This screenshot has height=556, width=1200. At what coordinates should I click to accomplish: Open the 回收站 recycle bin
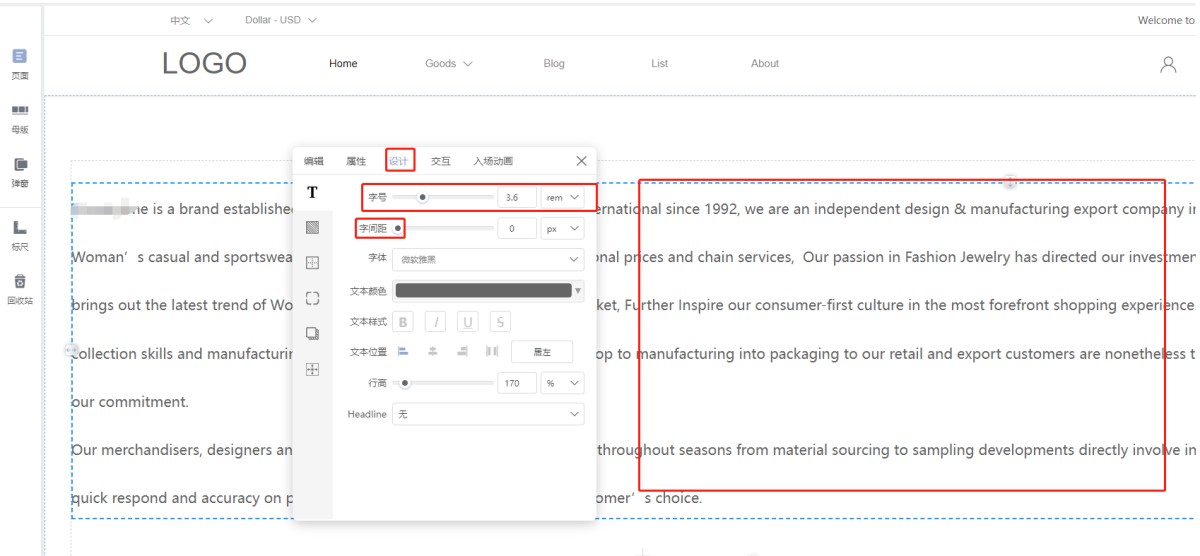pos(20,288)
